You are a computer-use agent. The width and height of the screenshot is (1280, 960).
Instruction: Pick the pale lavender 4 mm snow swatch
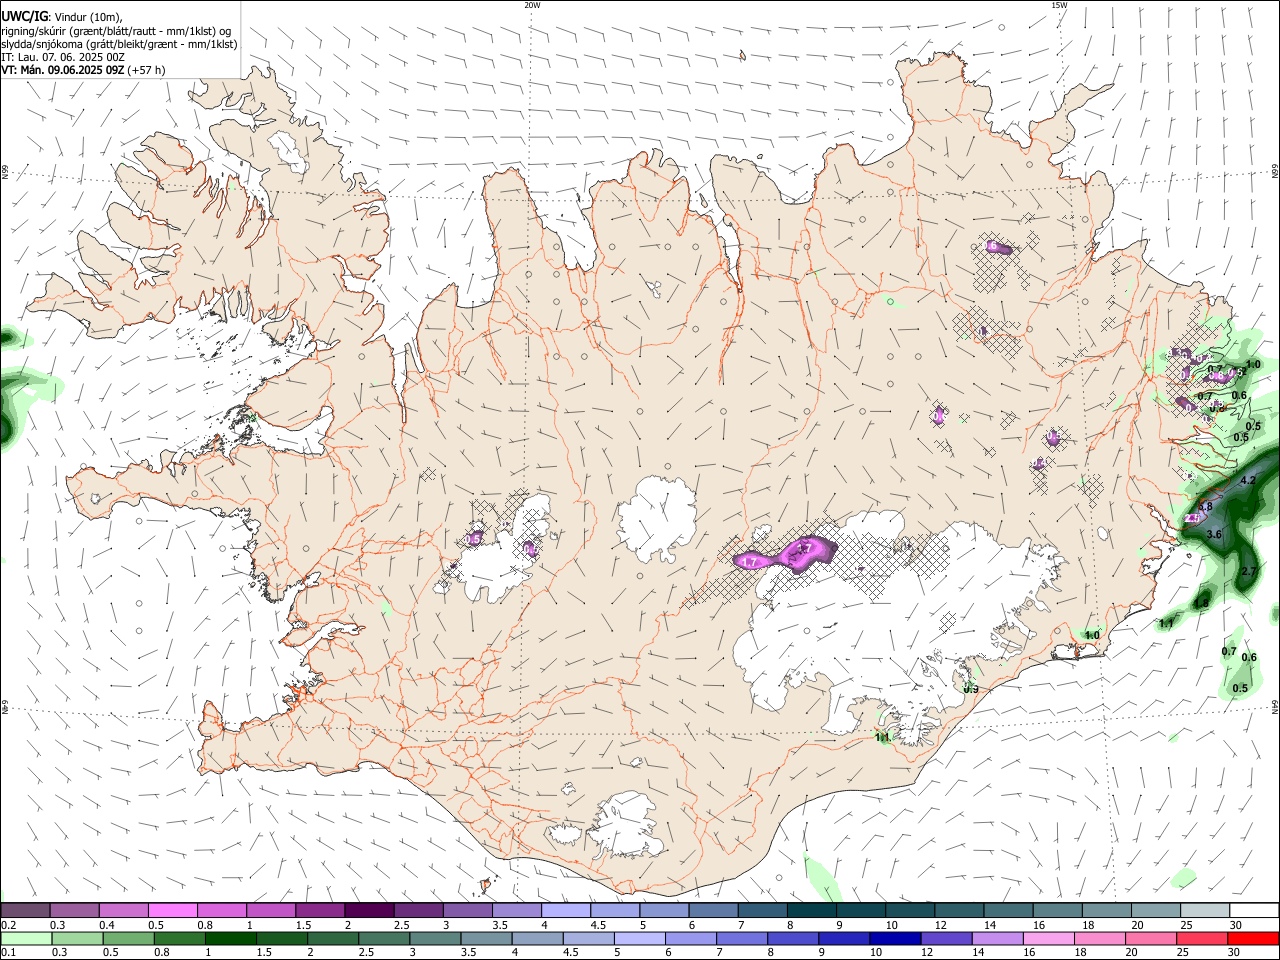[x=566, y=910]
